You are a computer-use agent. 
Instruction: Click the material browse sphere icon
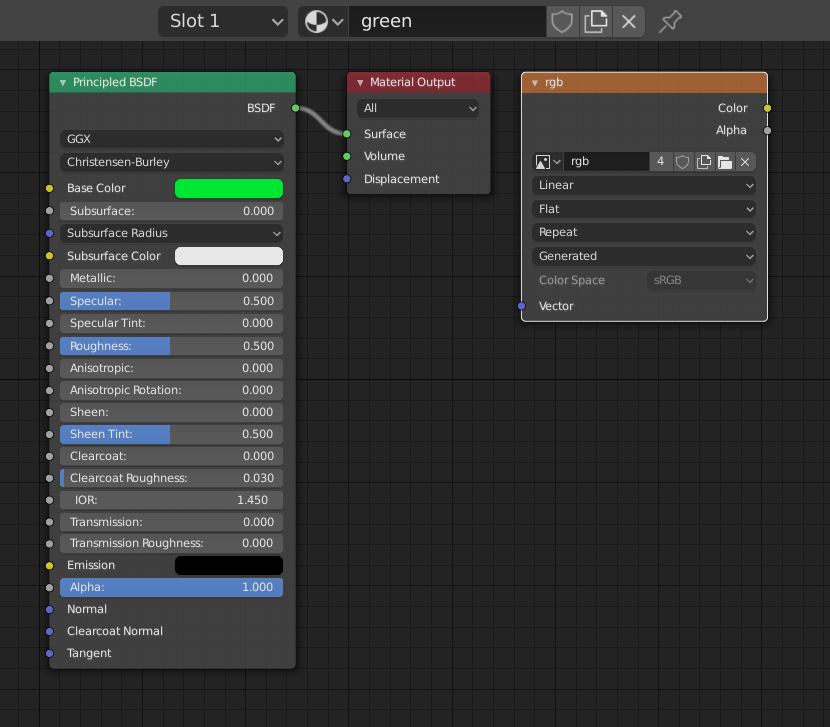pos(322,21)
